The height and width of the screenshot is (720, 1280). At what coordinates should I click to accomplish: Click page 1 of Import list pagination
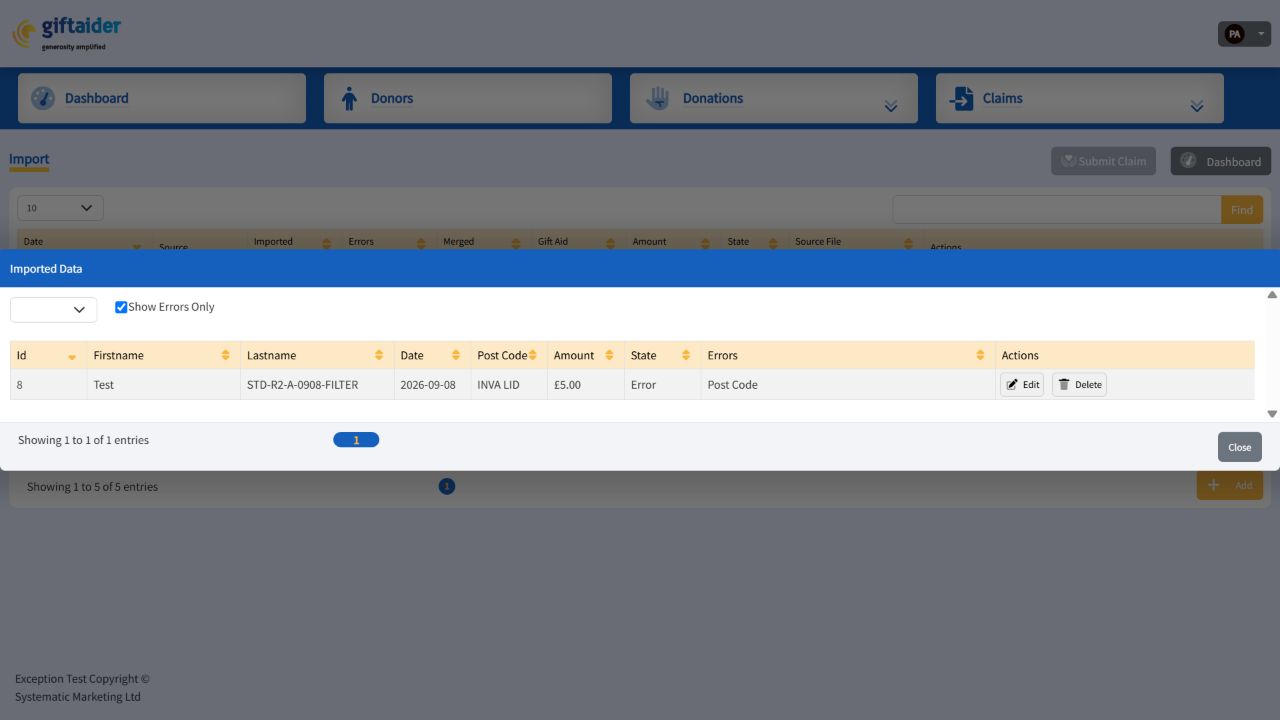point(447,486)
